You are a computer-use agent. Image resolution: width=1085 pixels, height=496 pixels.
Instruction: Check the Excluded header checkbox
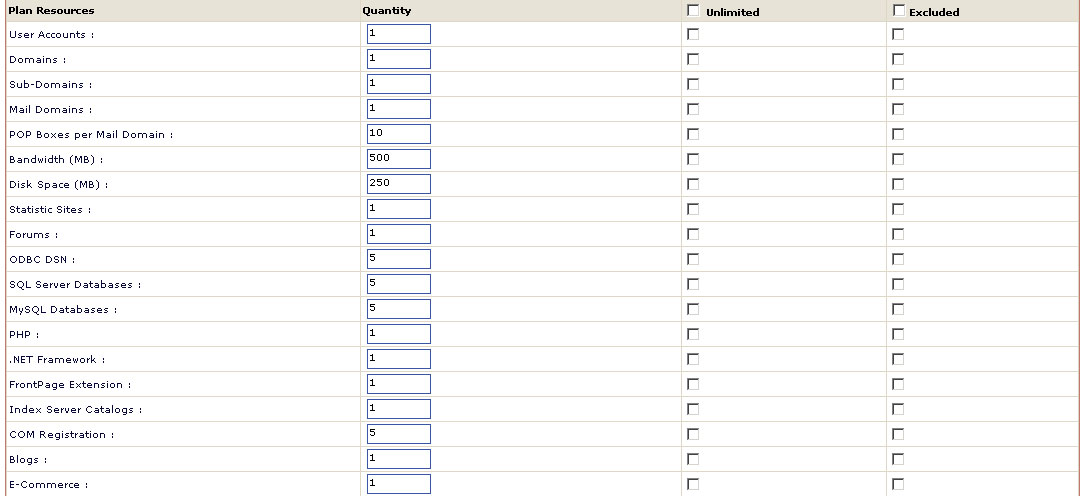click(898, 10)
